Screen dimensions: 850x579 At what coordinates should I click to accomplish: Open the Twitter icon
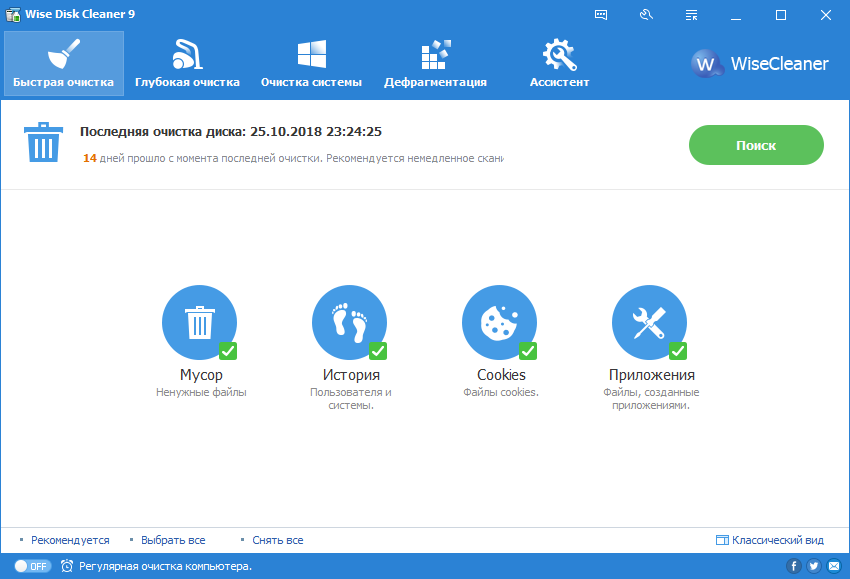[814, 566]
